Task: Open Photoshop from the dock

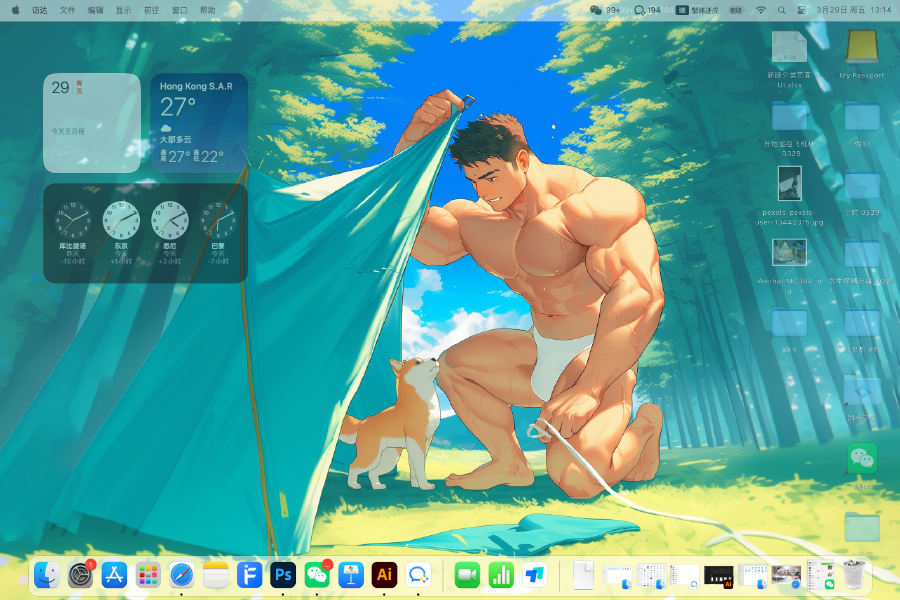Action: click(x=283, y=575)
